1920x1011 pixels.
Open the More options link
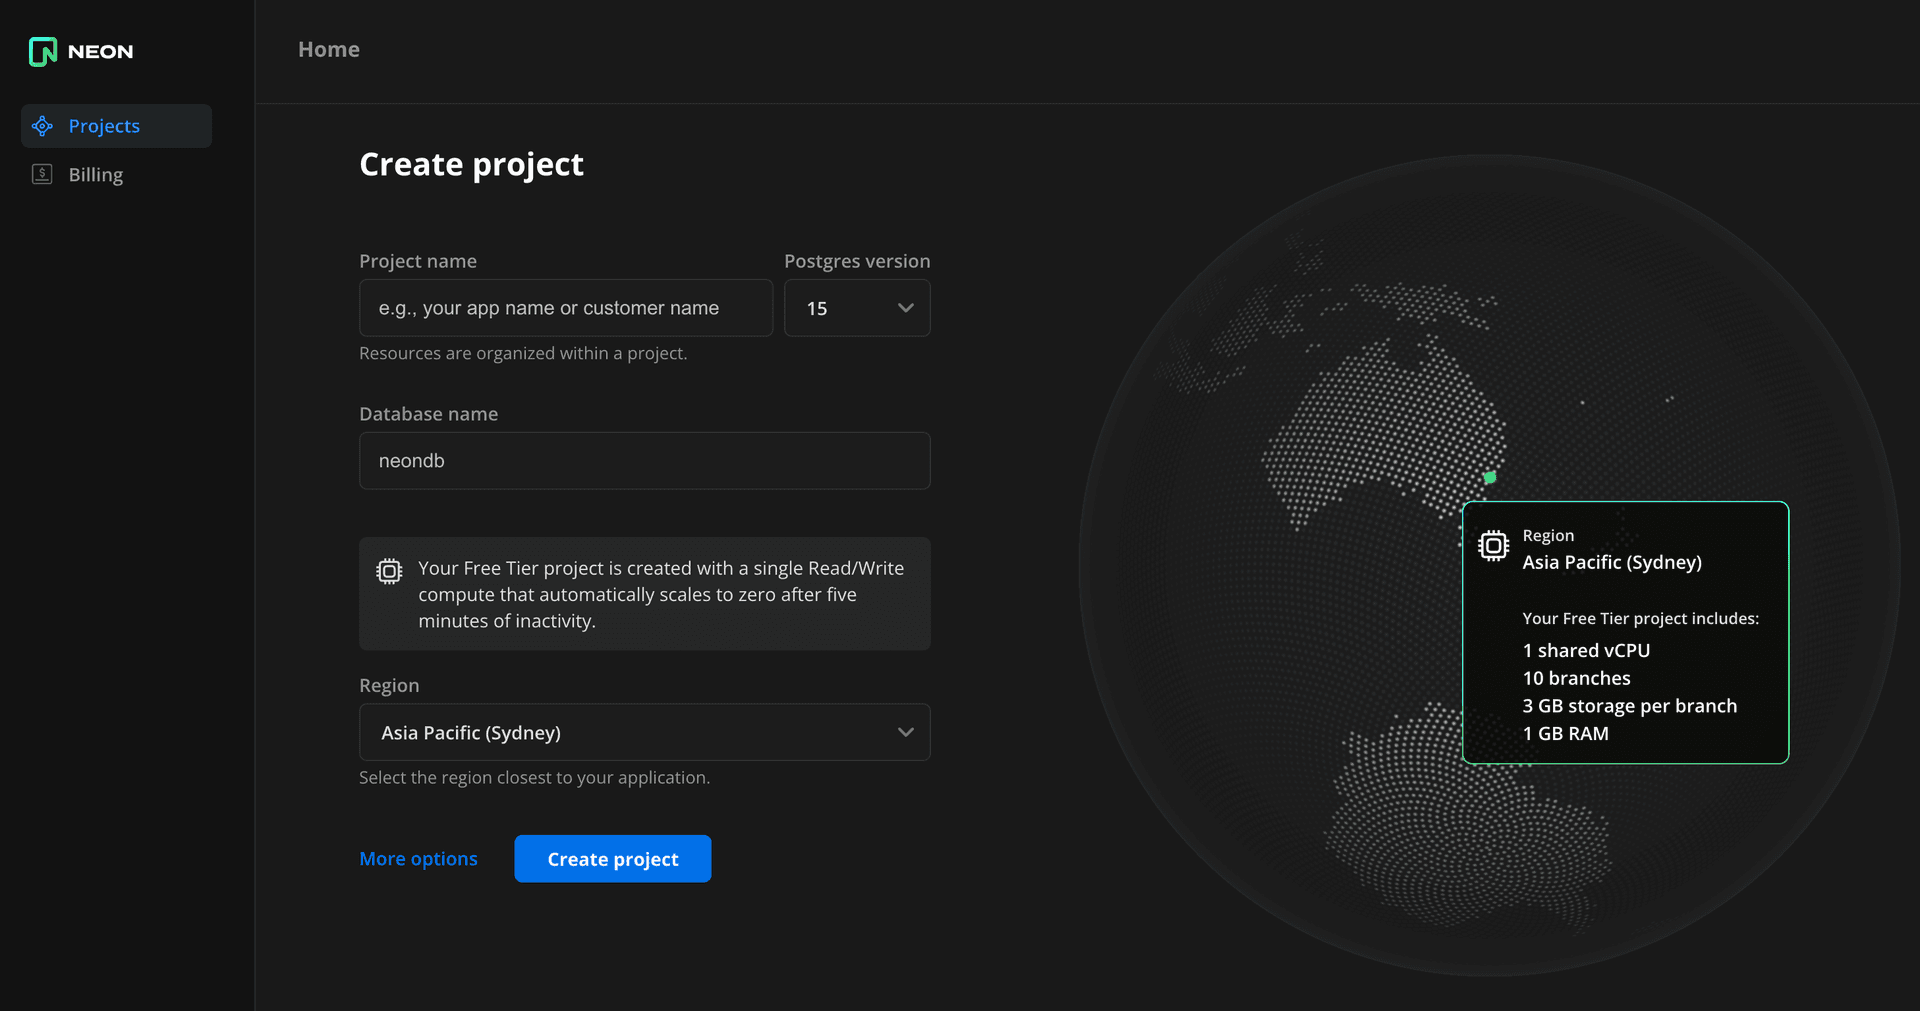(418, 859)
